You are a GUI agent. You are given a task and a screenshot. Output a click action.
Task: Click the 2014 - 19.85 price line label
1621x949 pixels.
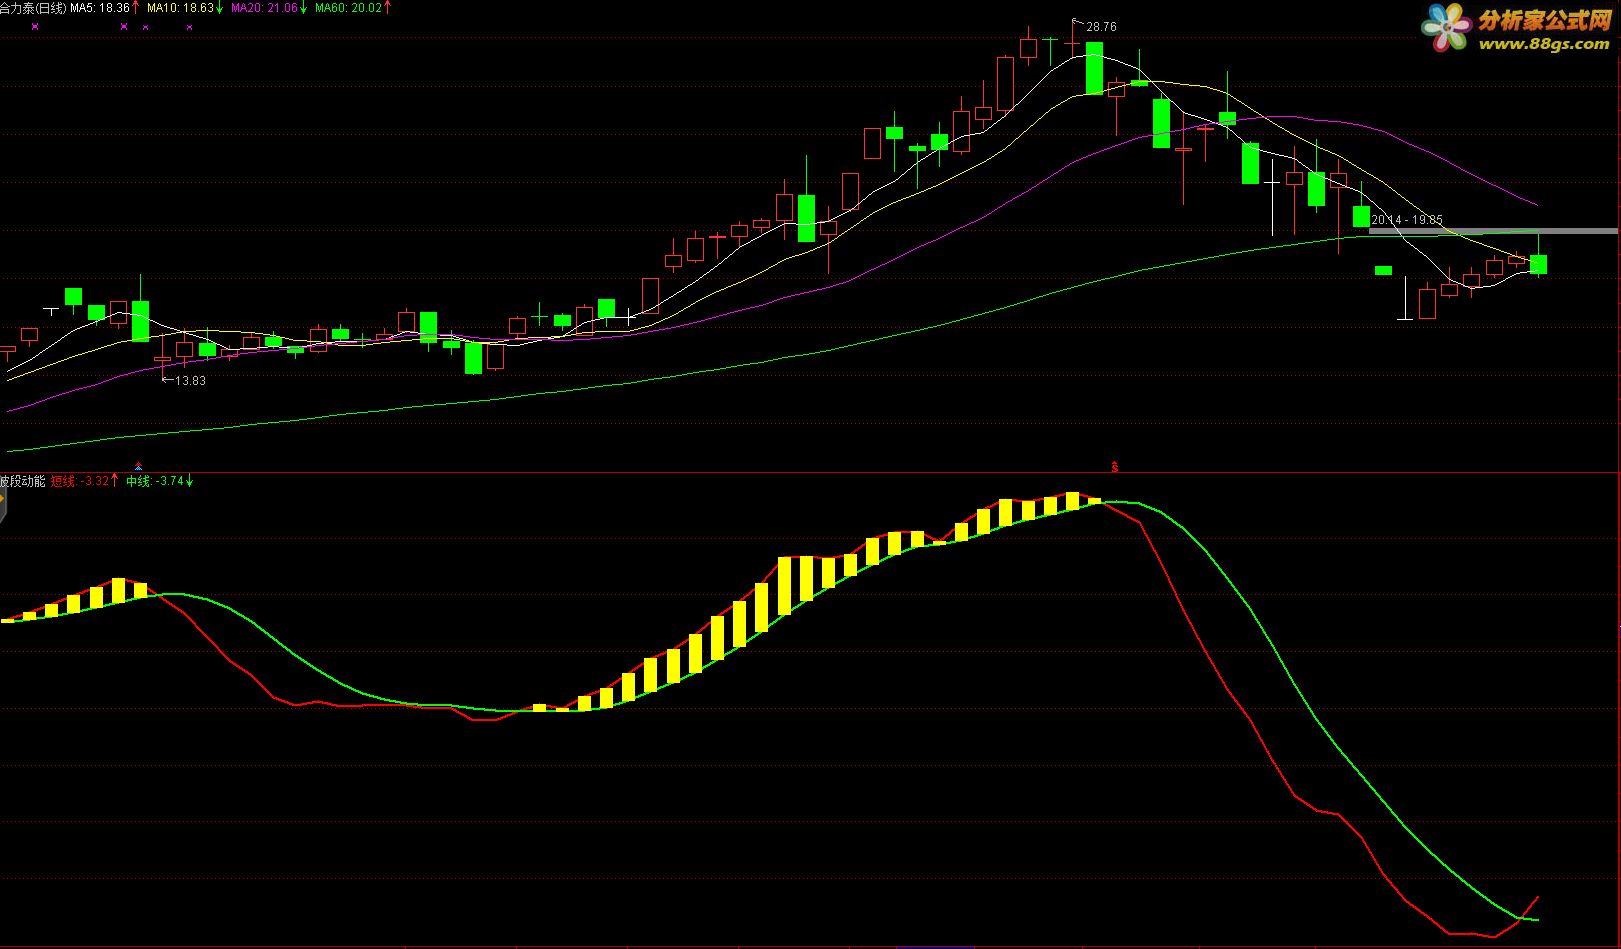1407,220
